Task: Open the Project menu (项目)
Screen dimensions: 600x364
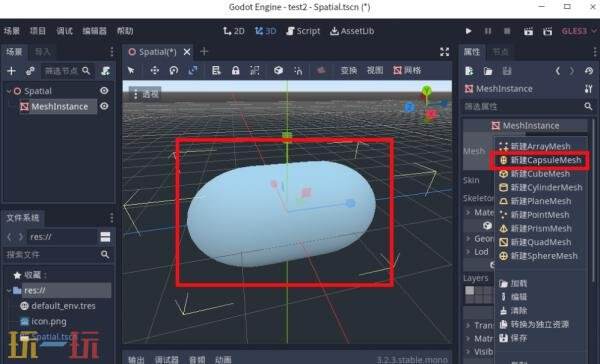Action: point(38,31)
